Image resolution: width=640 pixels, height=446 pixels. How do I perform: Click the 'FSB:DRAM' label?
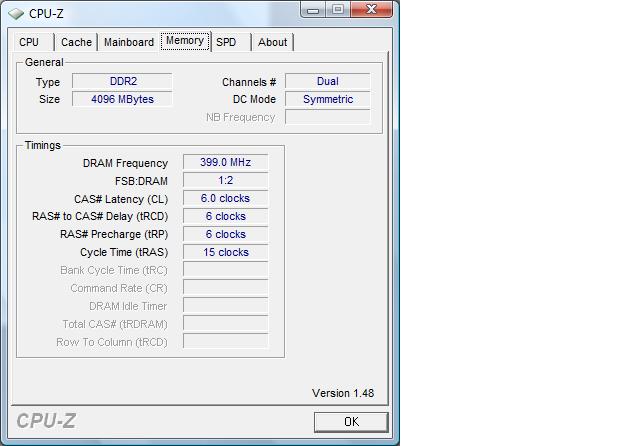pyautogui.click(x=141, y=181)
